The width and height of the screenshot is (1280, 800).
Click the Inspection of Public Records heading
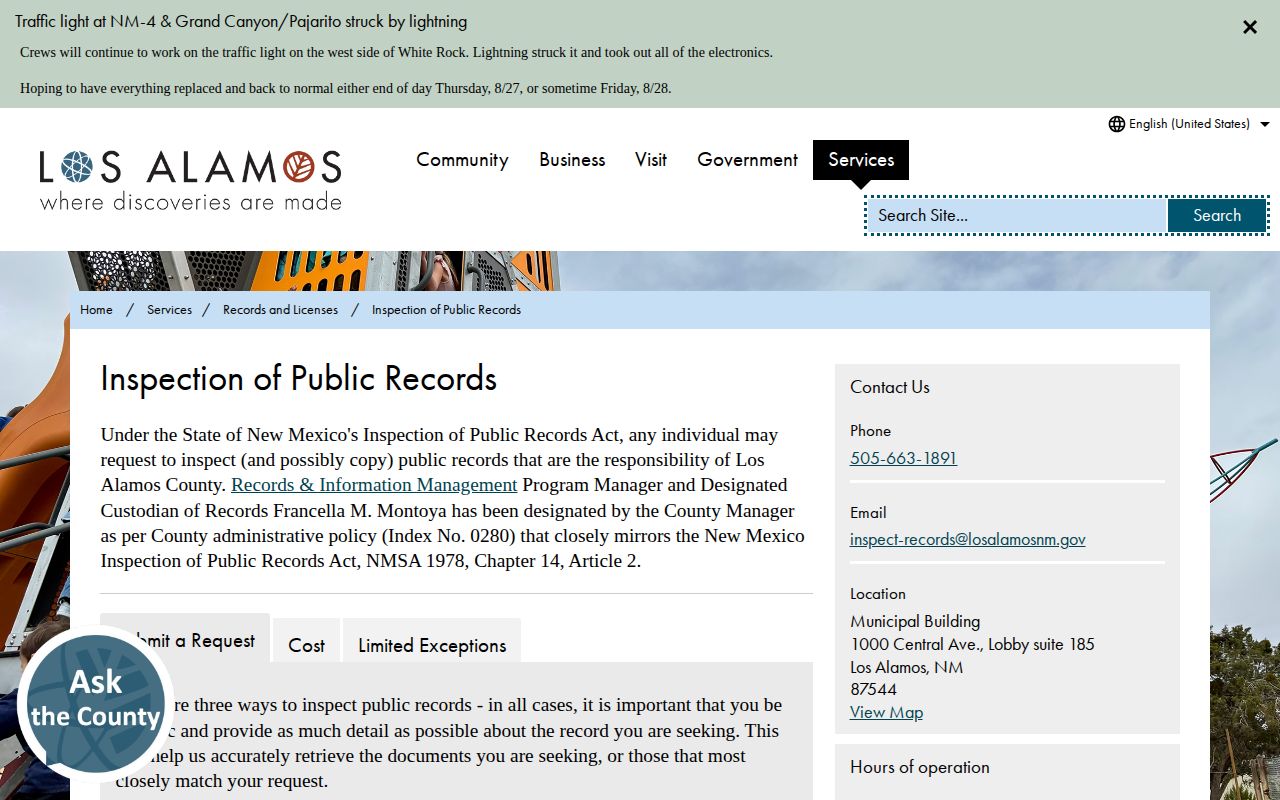298,379
